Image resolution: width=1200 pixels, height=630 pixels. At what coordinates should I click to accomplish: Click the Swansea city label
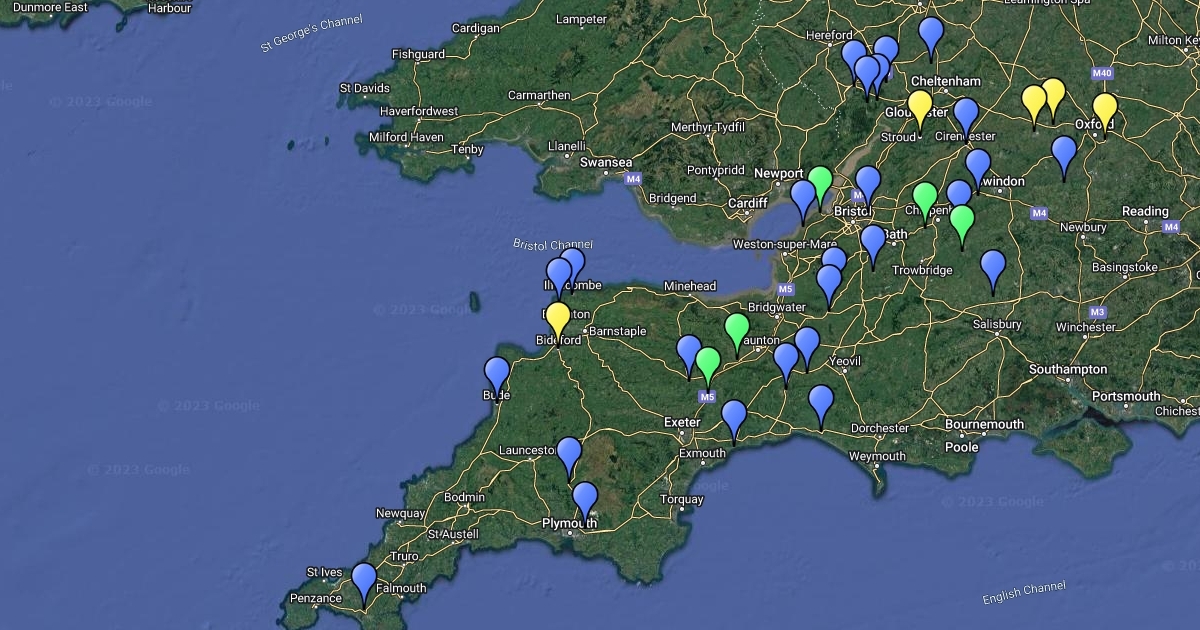point(606,162)
